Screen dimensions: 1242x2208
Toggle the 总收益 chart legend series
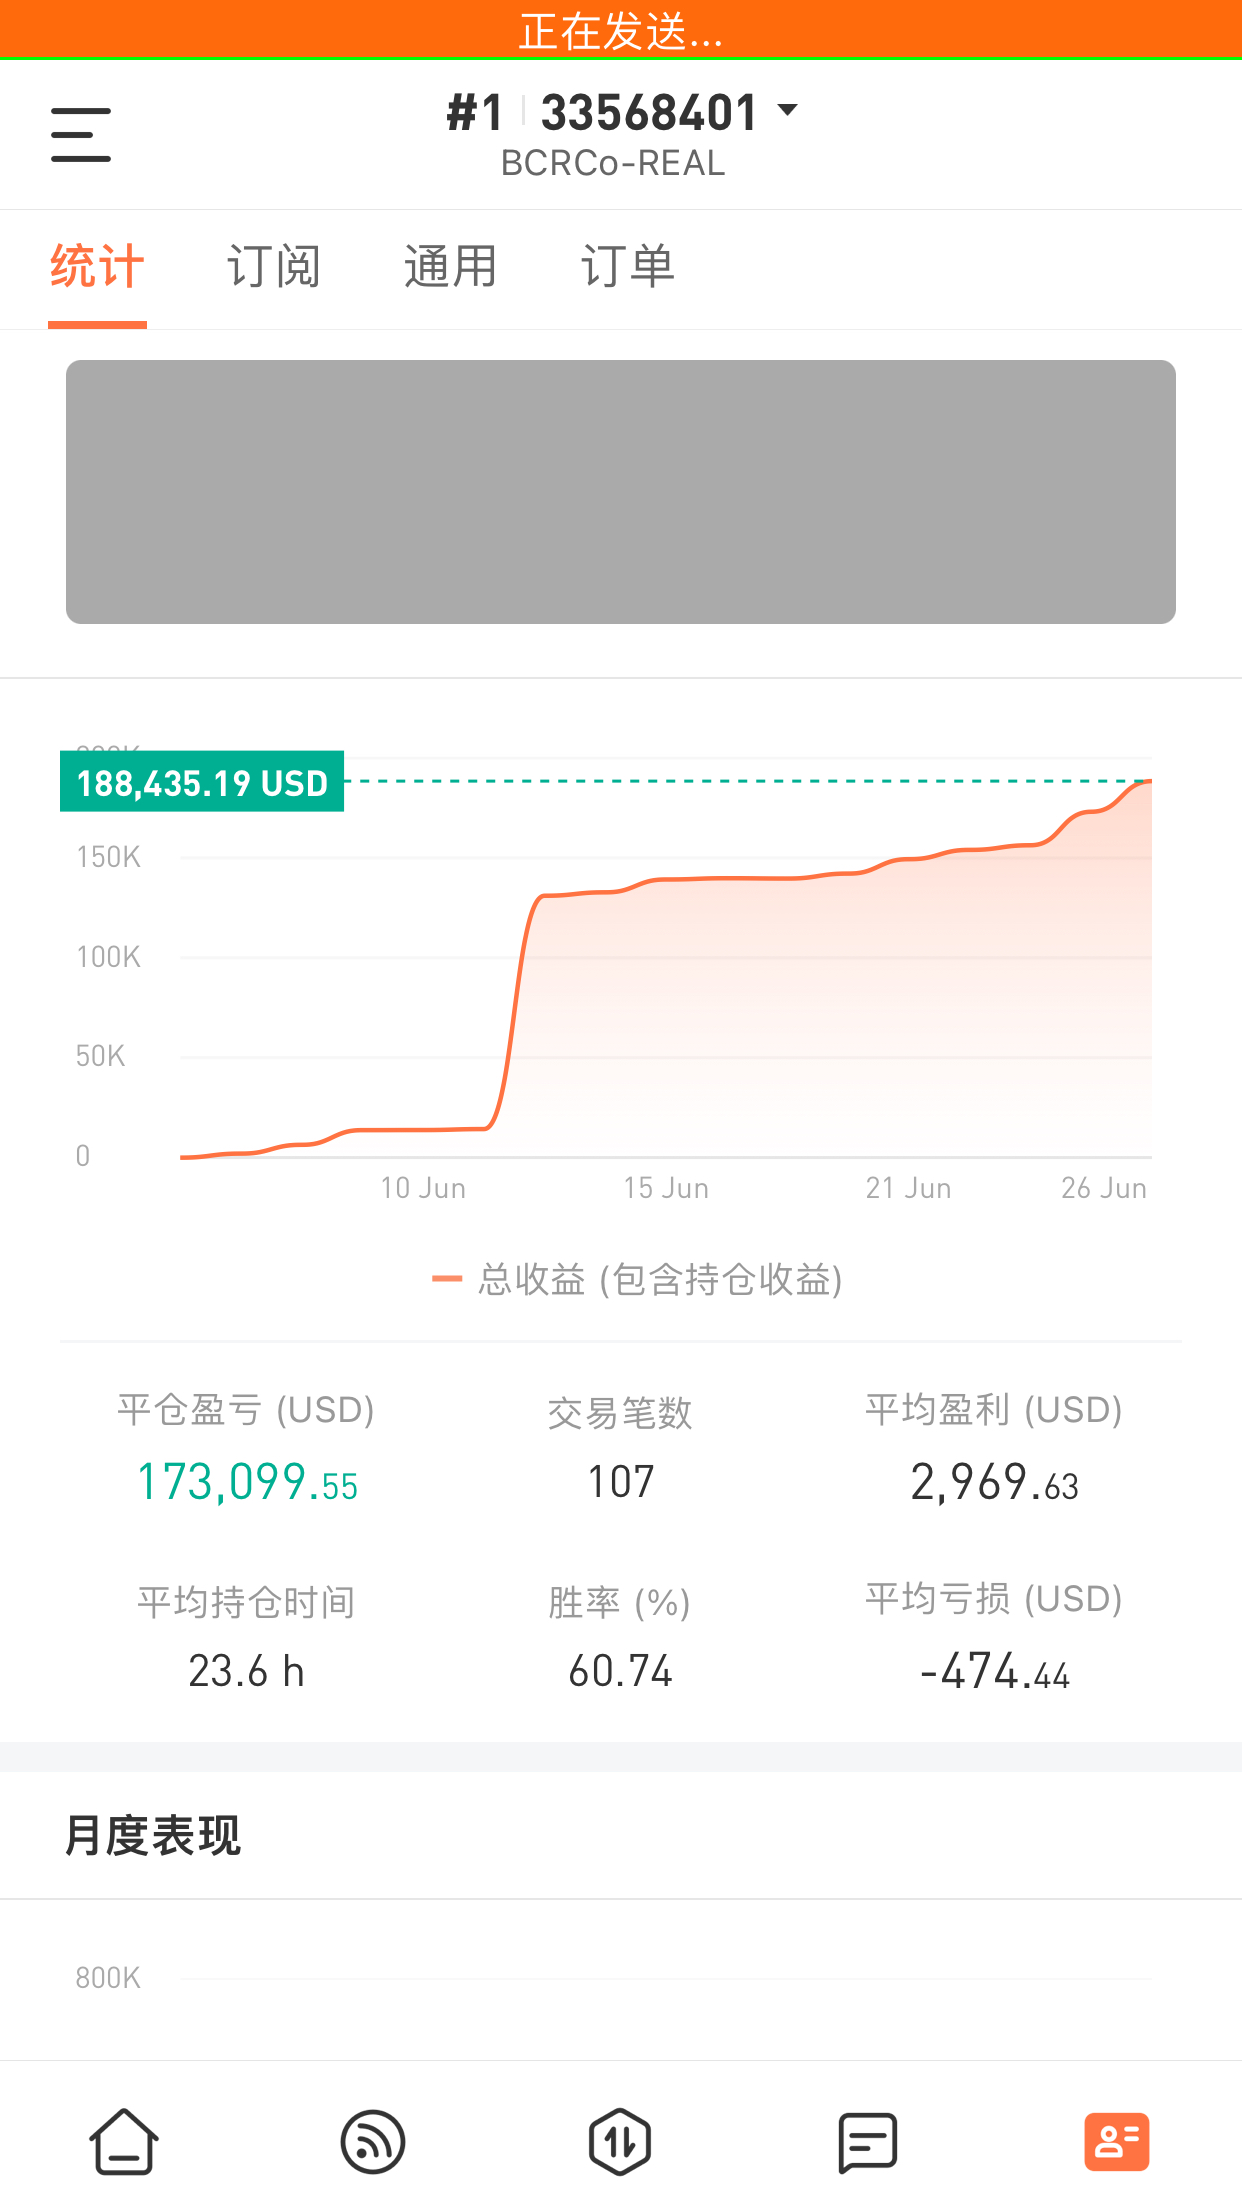point(638,1280)
